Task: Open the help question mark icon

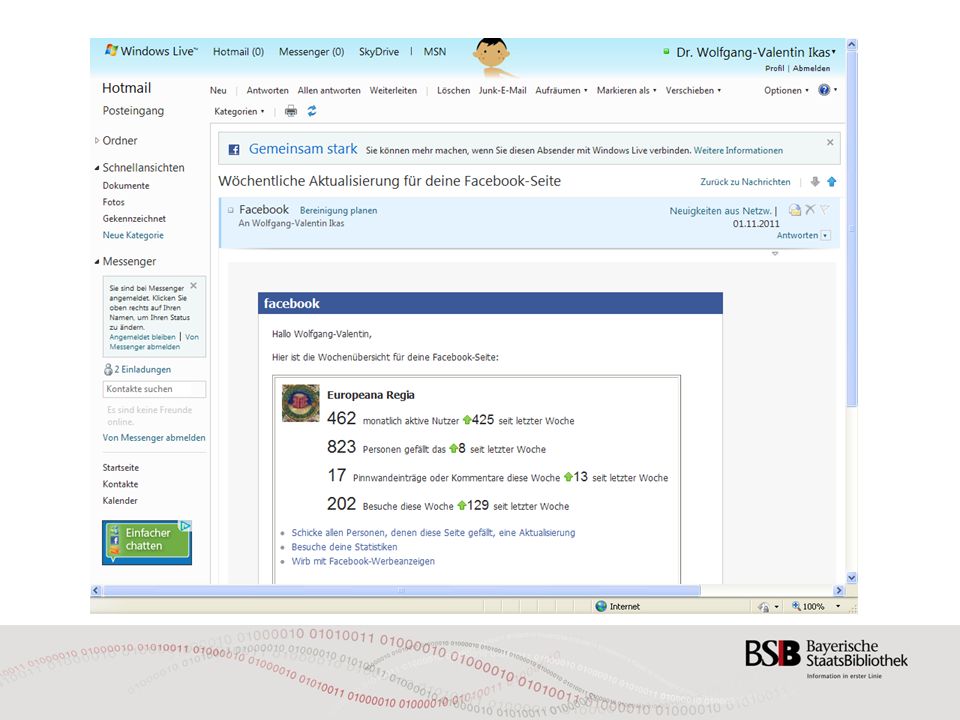Action: pyautogui.click(x=824, y=90)
